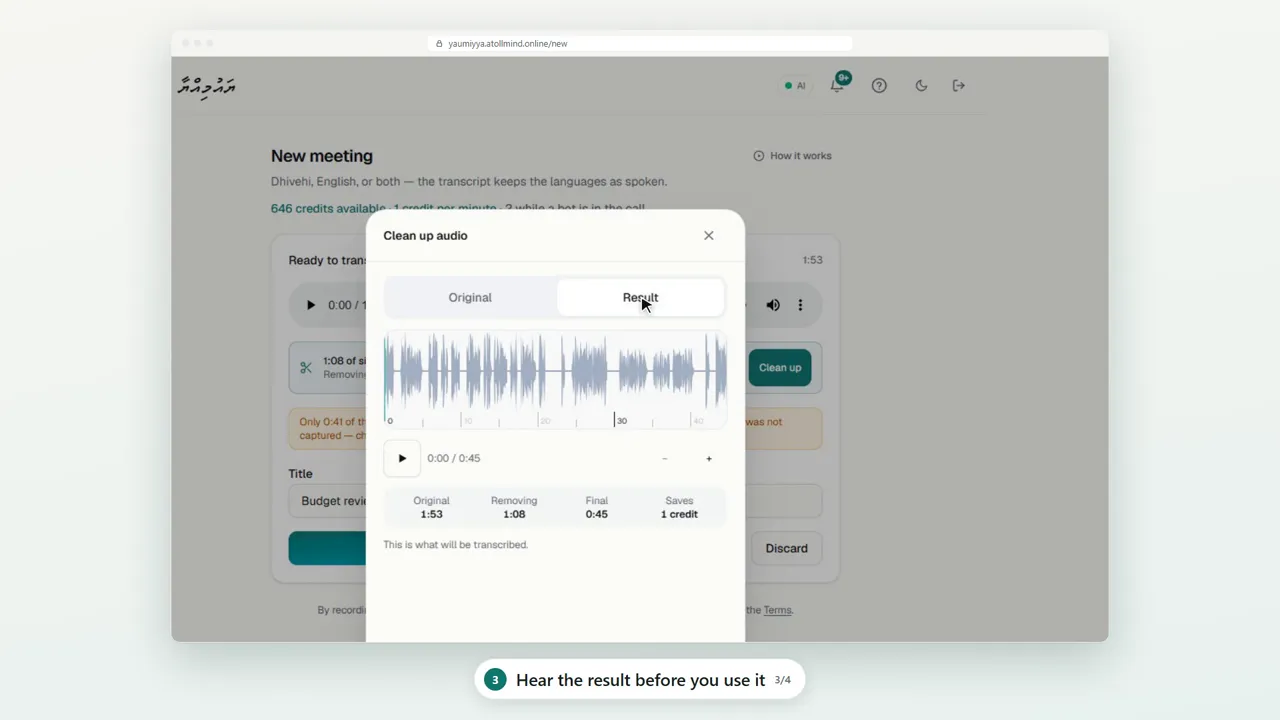This screenshot has height=720, width=1280.
Task: Zoom out the waveform with minus
Action: (x=664, y=459)
